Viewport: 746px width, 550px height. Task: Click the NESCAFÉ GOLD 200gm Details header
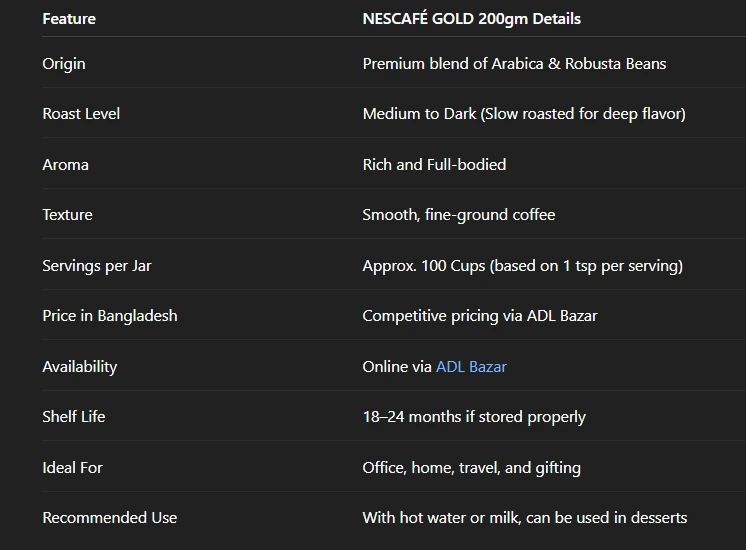[471, 19]
